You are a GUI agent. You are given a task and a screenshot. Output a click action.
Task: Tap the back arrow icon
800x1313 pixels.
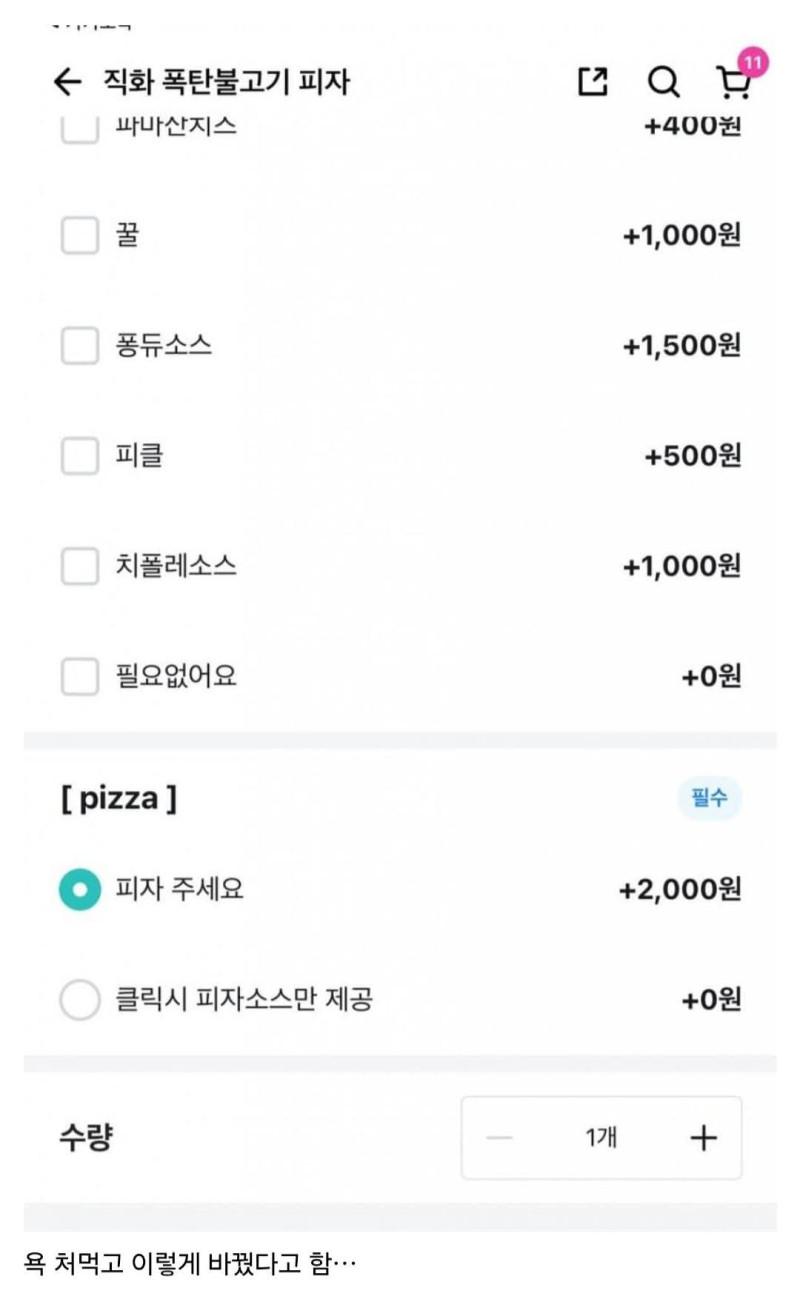[x=67, y=82]
